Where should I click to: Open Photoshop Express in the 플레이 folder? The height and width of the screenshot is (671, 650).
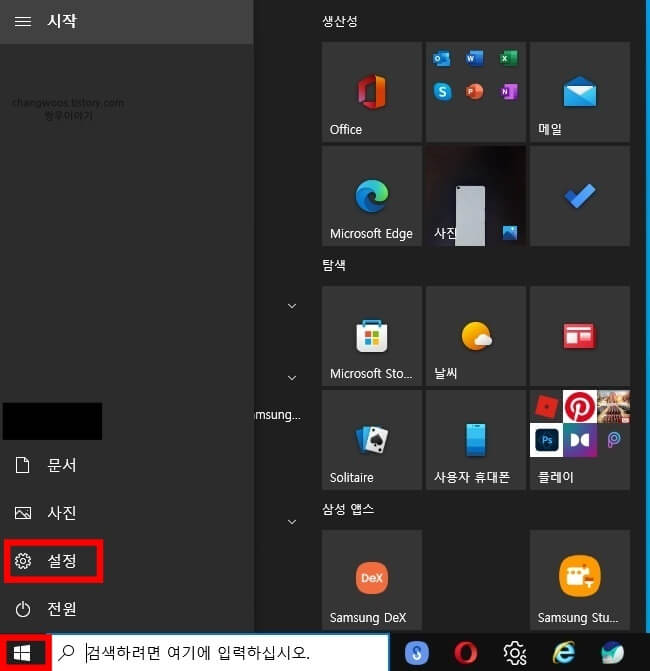click(x=546, y=440)
